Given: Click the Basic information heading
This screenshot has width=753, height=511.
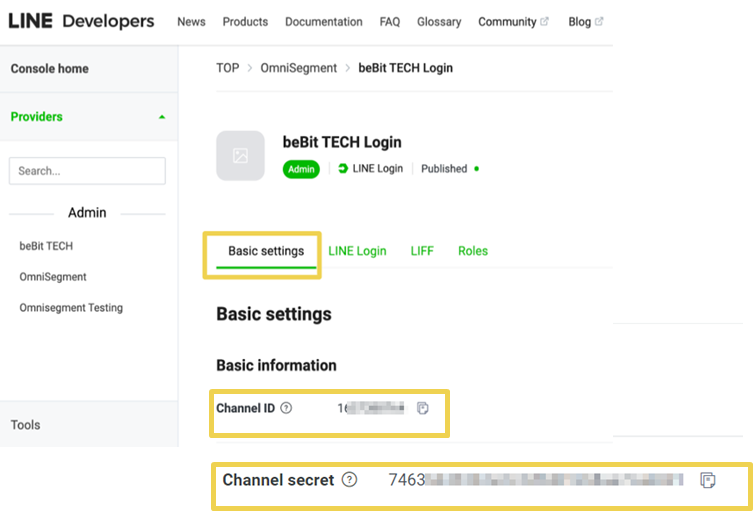Looking at the screenshot, I should pyautogui.click(x=276, y=365).
